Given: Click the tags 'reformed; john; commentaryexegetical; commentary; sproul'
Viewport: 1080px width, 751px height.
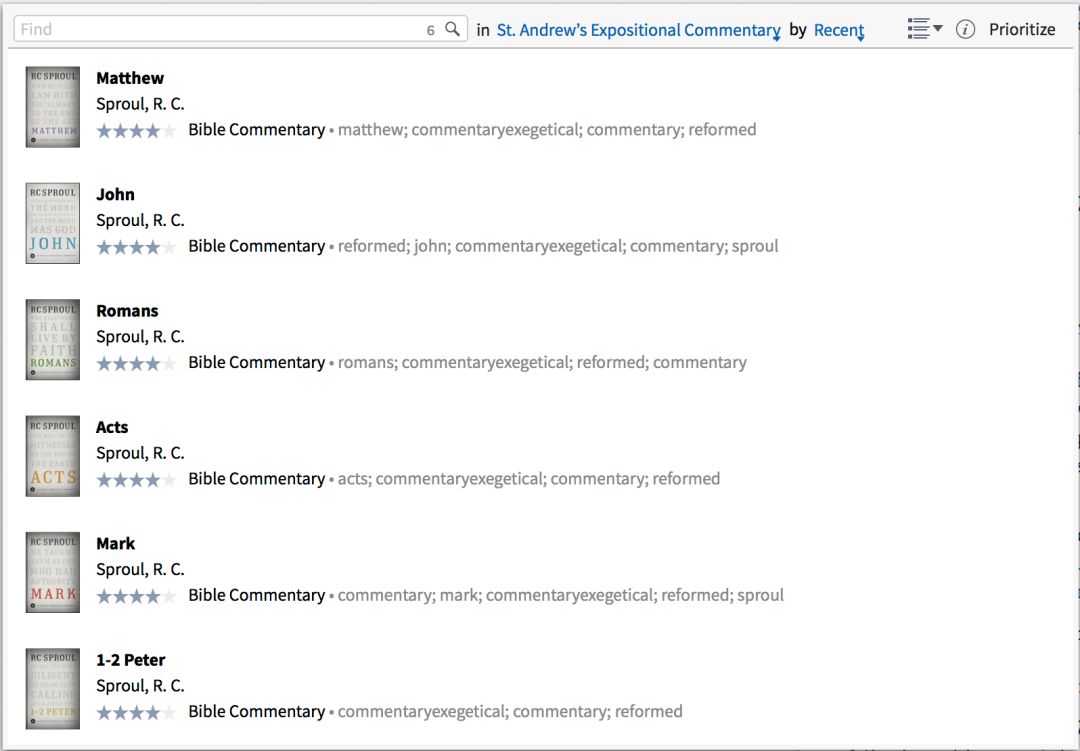Looking at the screenshot, I should tap(558, 246).
